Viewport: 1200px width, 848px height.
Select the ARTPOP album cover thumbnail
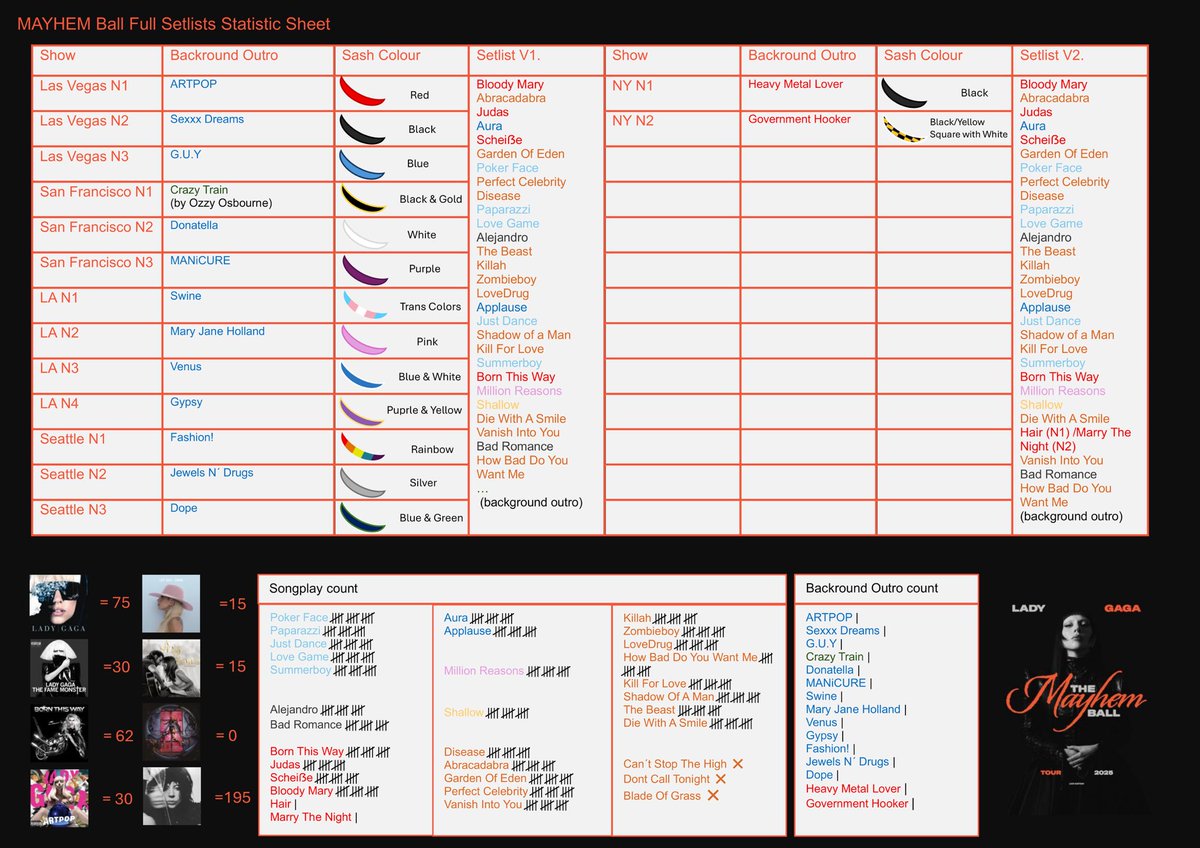[x=58, y=797]
